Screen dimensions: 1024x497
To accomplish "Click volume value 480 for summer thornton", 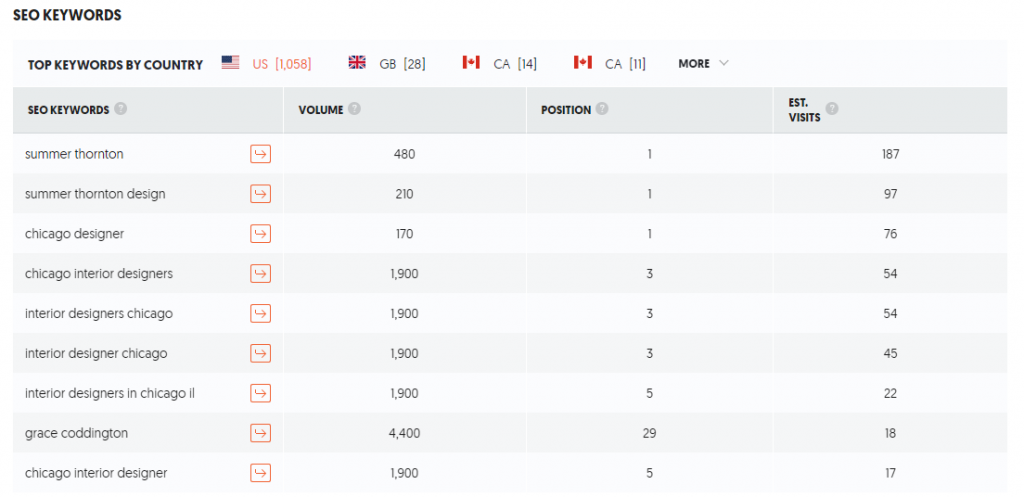I will (x=404, y=155).
